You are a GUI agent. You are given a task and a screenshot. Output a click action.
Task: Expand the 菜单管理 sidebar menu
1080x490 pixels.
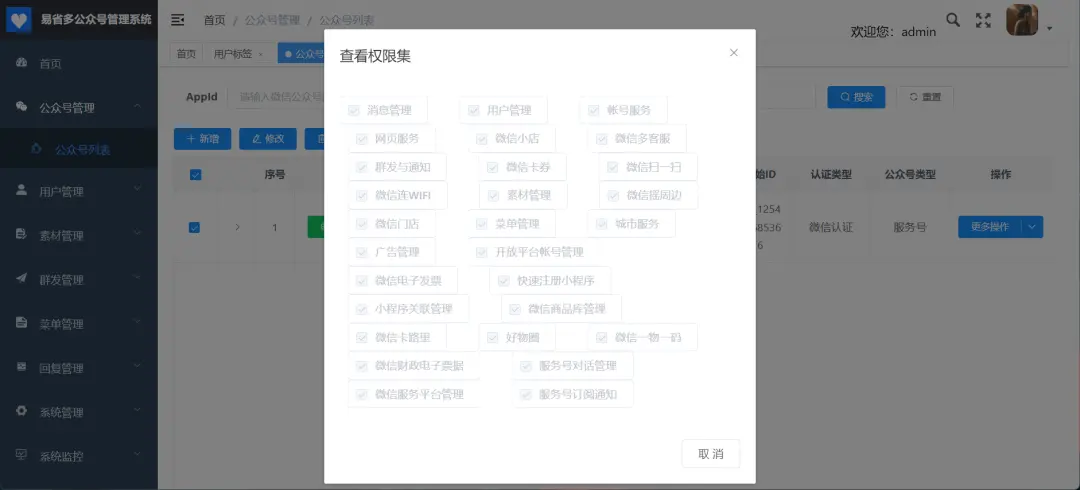click(x=79, y=323)
